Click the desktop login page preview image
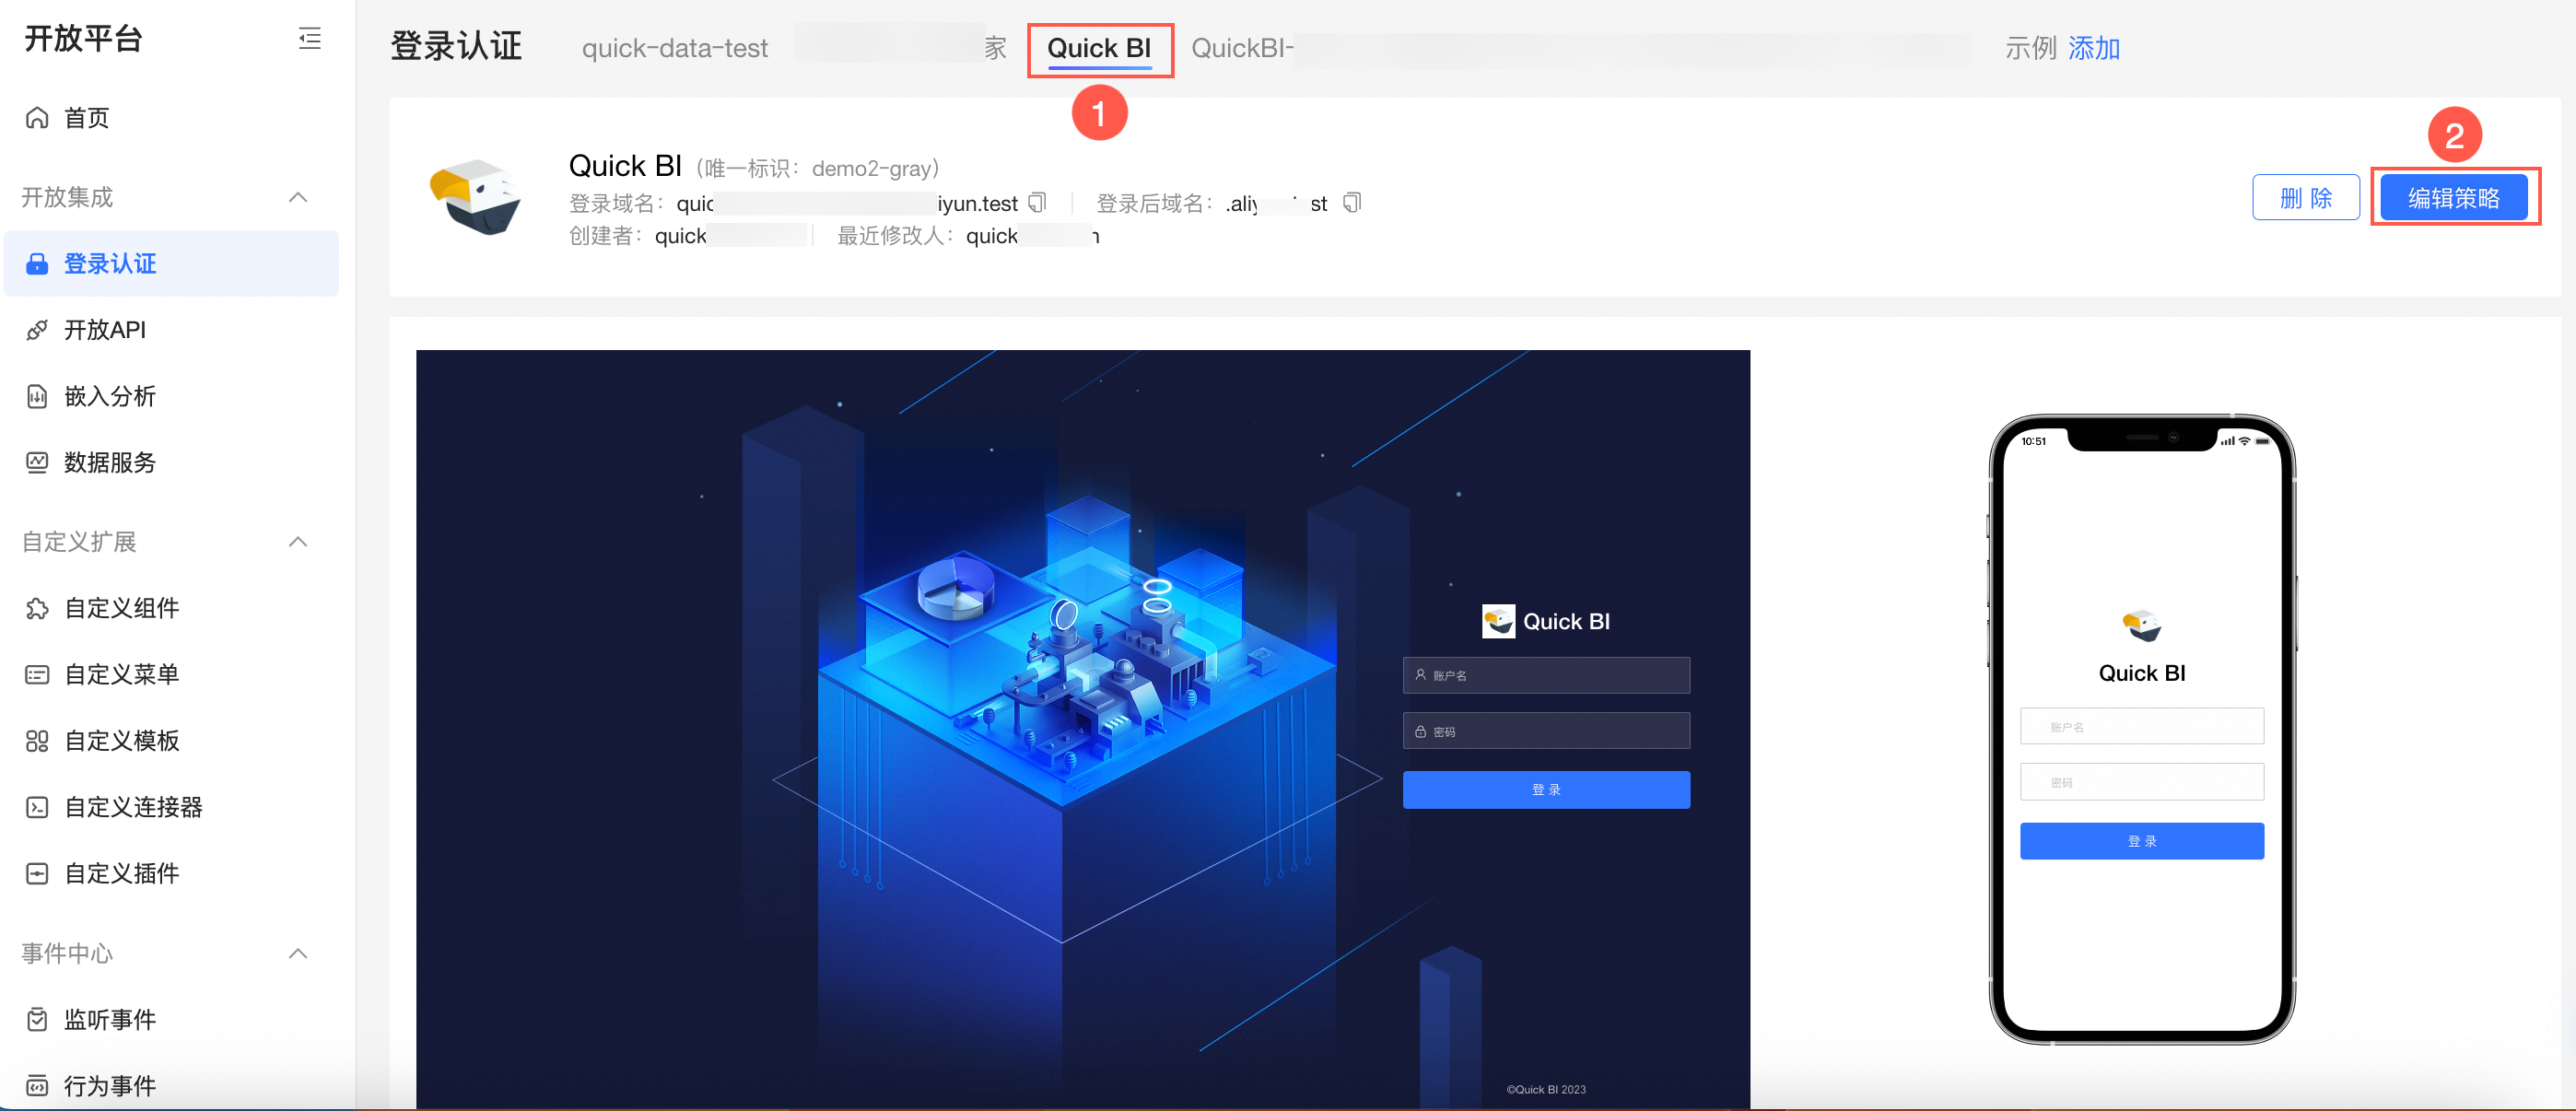The image size is (2576, 1111). tap(1083, 729)
